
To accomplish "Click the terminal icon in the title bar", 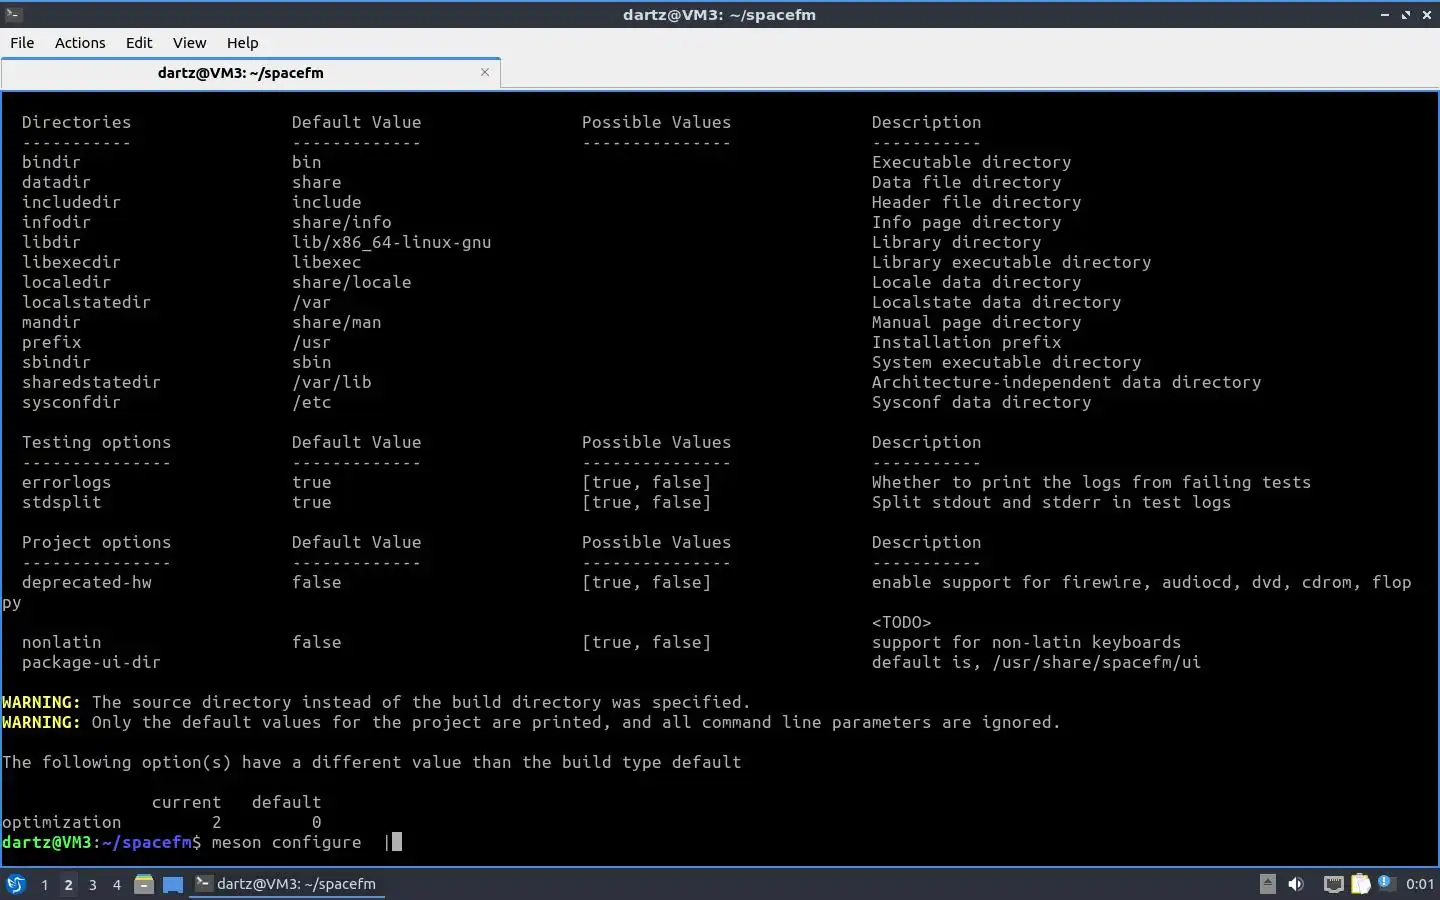I will [x=13, y=14].
